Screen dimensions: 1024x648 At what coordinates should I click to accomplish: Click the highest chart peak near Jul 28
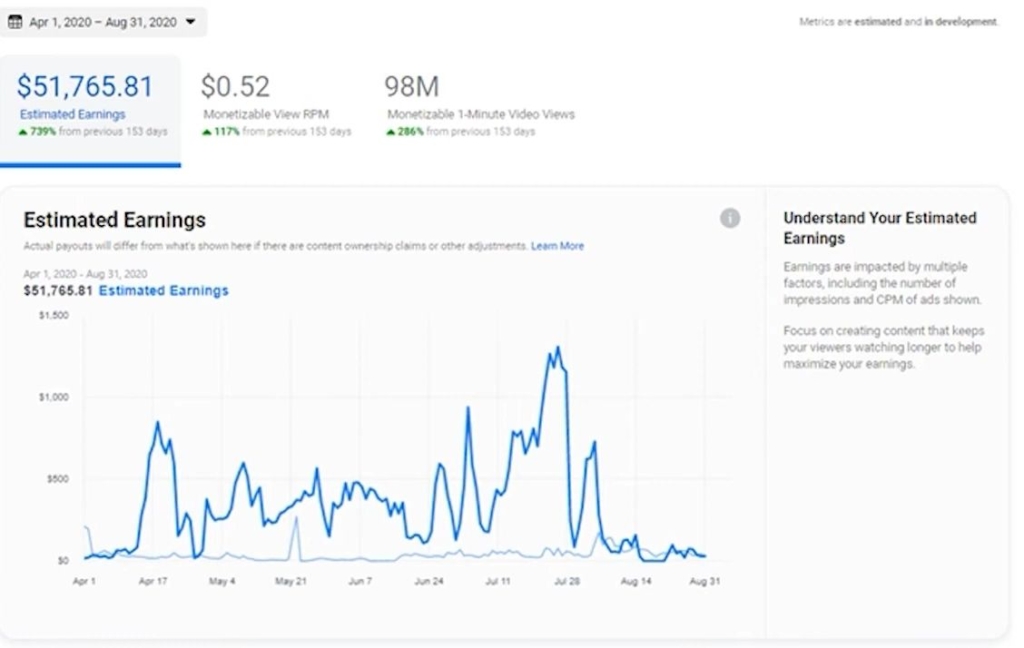(557, 348)
